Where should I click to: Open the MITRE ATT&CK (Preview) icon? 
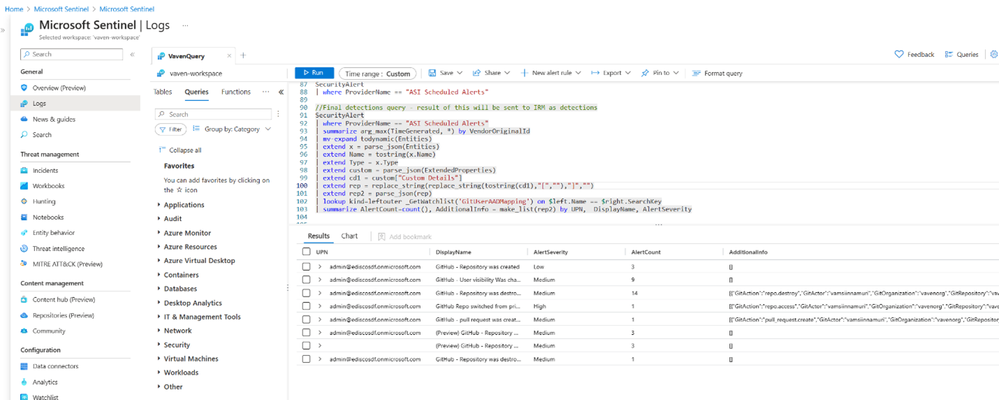pos(24,264)
